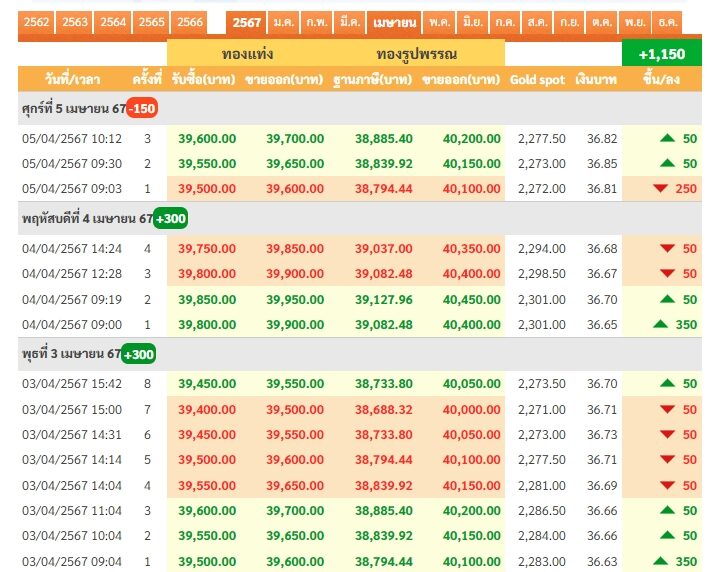This screenshot has width=707, height=572.
Task: Click the date cell 03/04/2567 15:42
Action: coord(72,384)
